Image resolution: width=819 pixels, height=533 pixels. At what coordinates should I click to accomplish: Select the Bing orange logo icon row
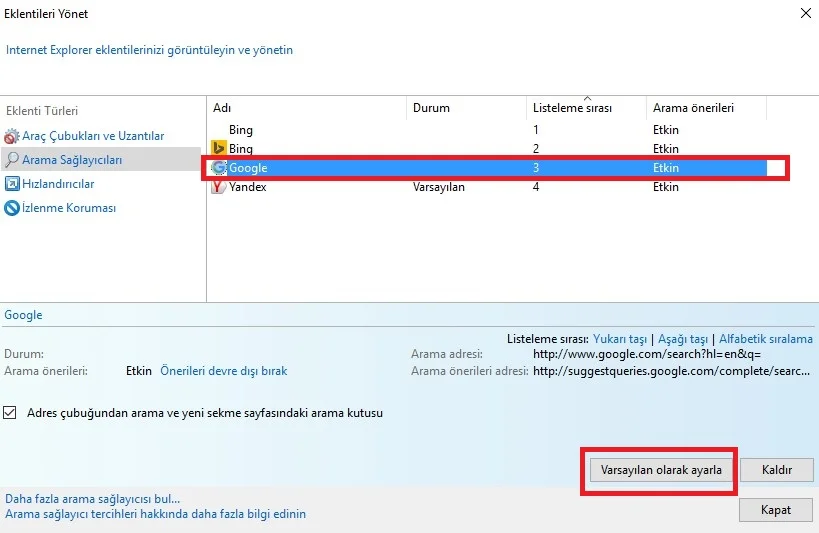219,149
